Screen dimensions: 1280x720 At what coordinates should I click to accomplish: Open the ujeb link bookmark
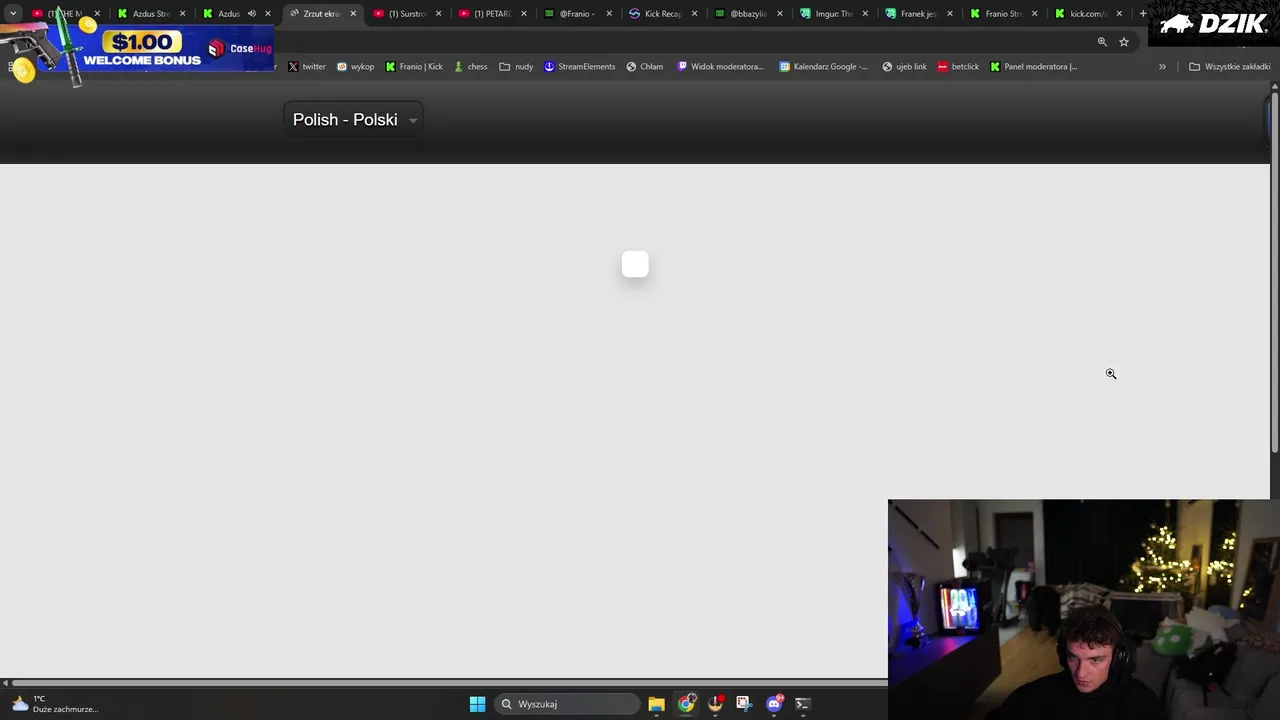pos(904,67)
